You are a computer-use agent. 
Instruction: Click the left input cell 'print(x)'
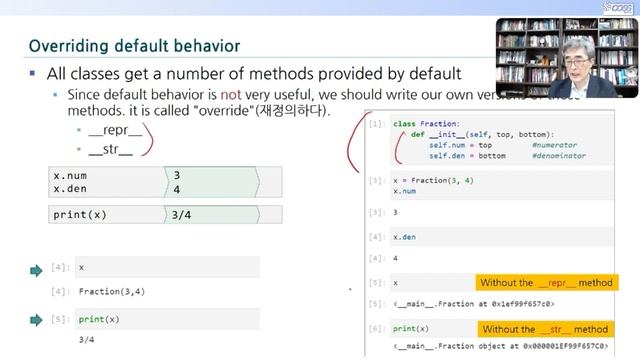coord(167,319)
